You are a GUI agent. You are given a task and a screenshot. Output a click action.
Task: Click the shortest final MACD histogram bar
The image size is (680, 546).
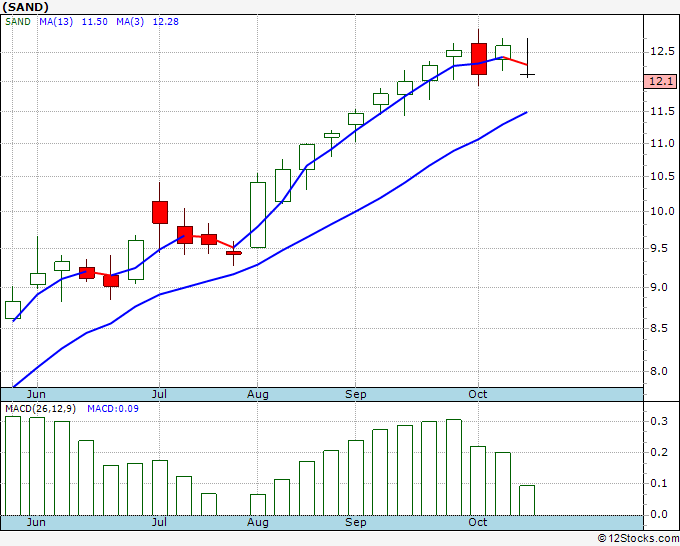tap(527, 500)
